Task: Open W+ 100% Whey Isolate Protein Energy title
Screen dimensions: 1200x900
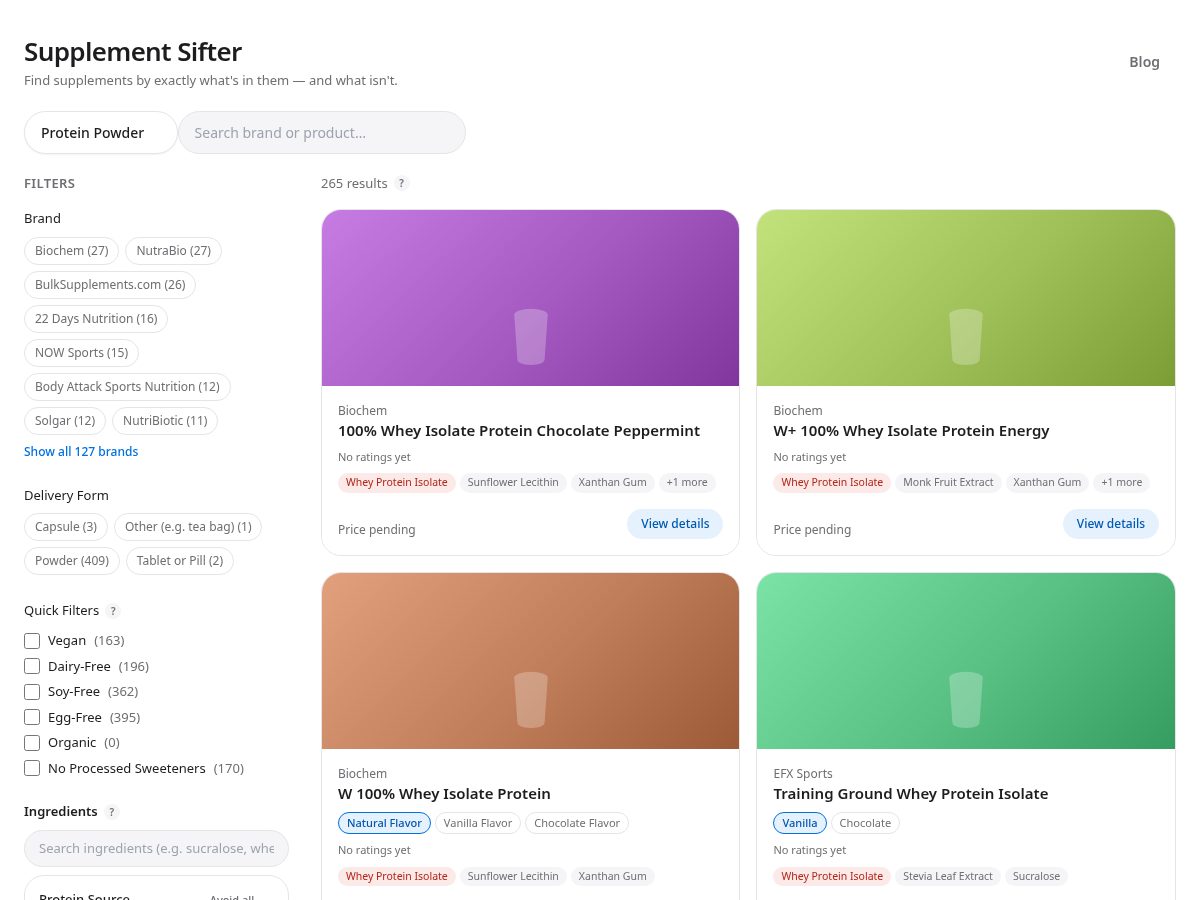Action: (x=911, y=431)
